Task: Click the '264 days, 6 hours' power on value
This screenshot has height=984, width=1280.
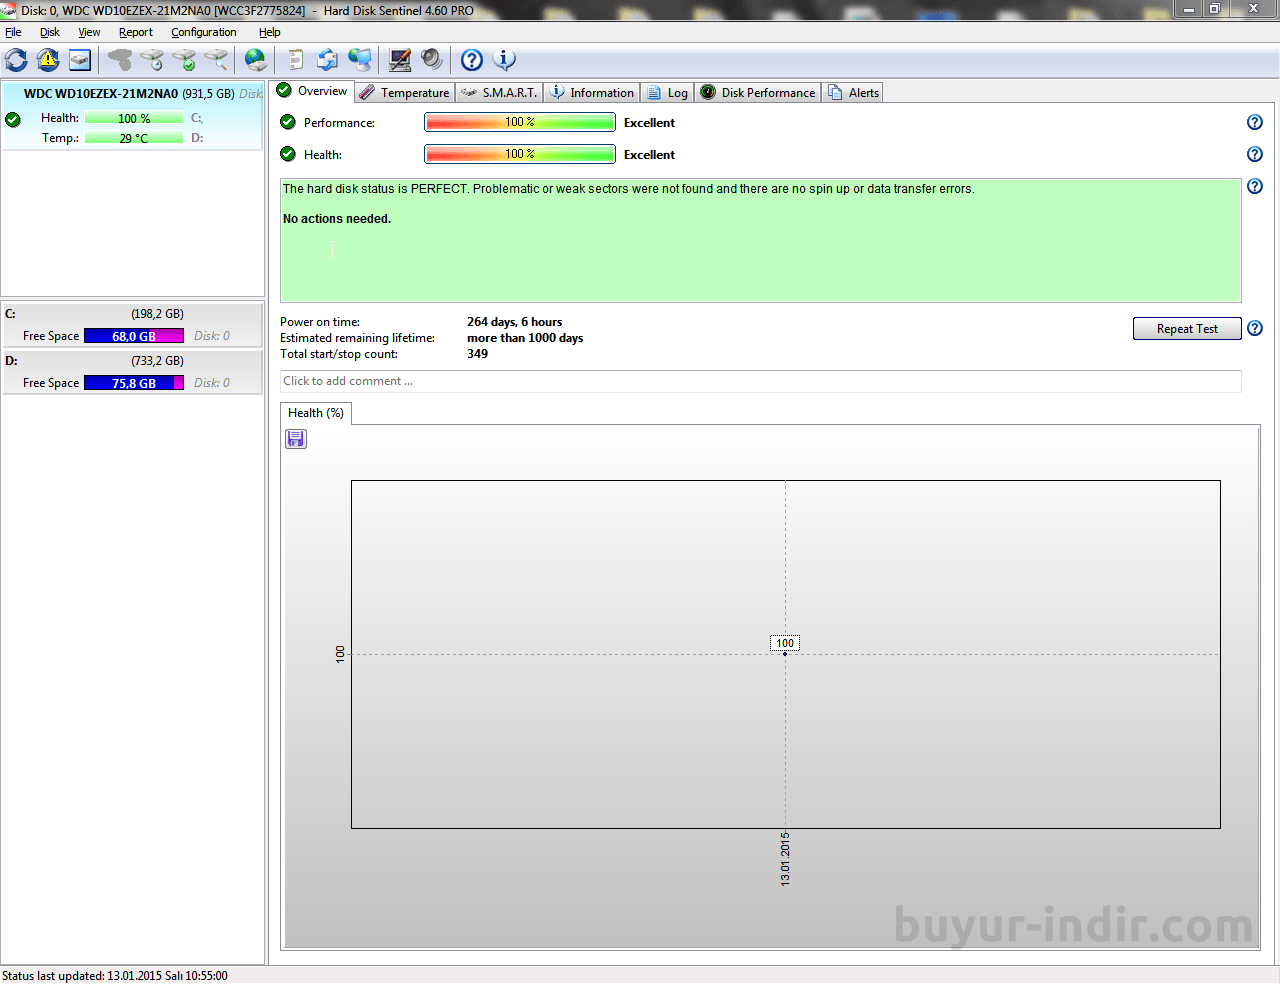Action: [x=514, y=322]
